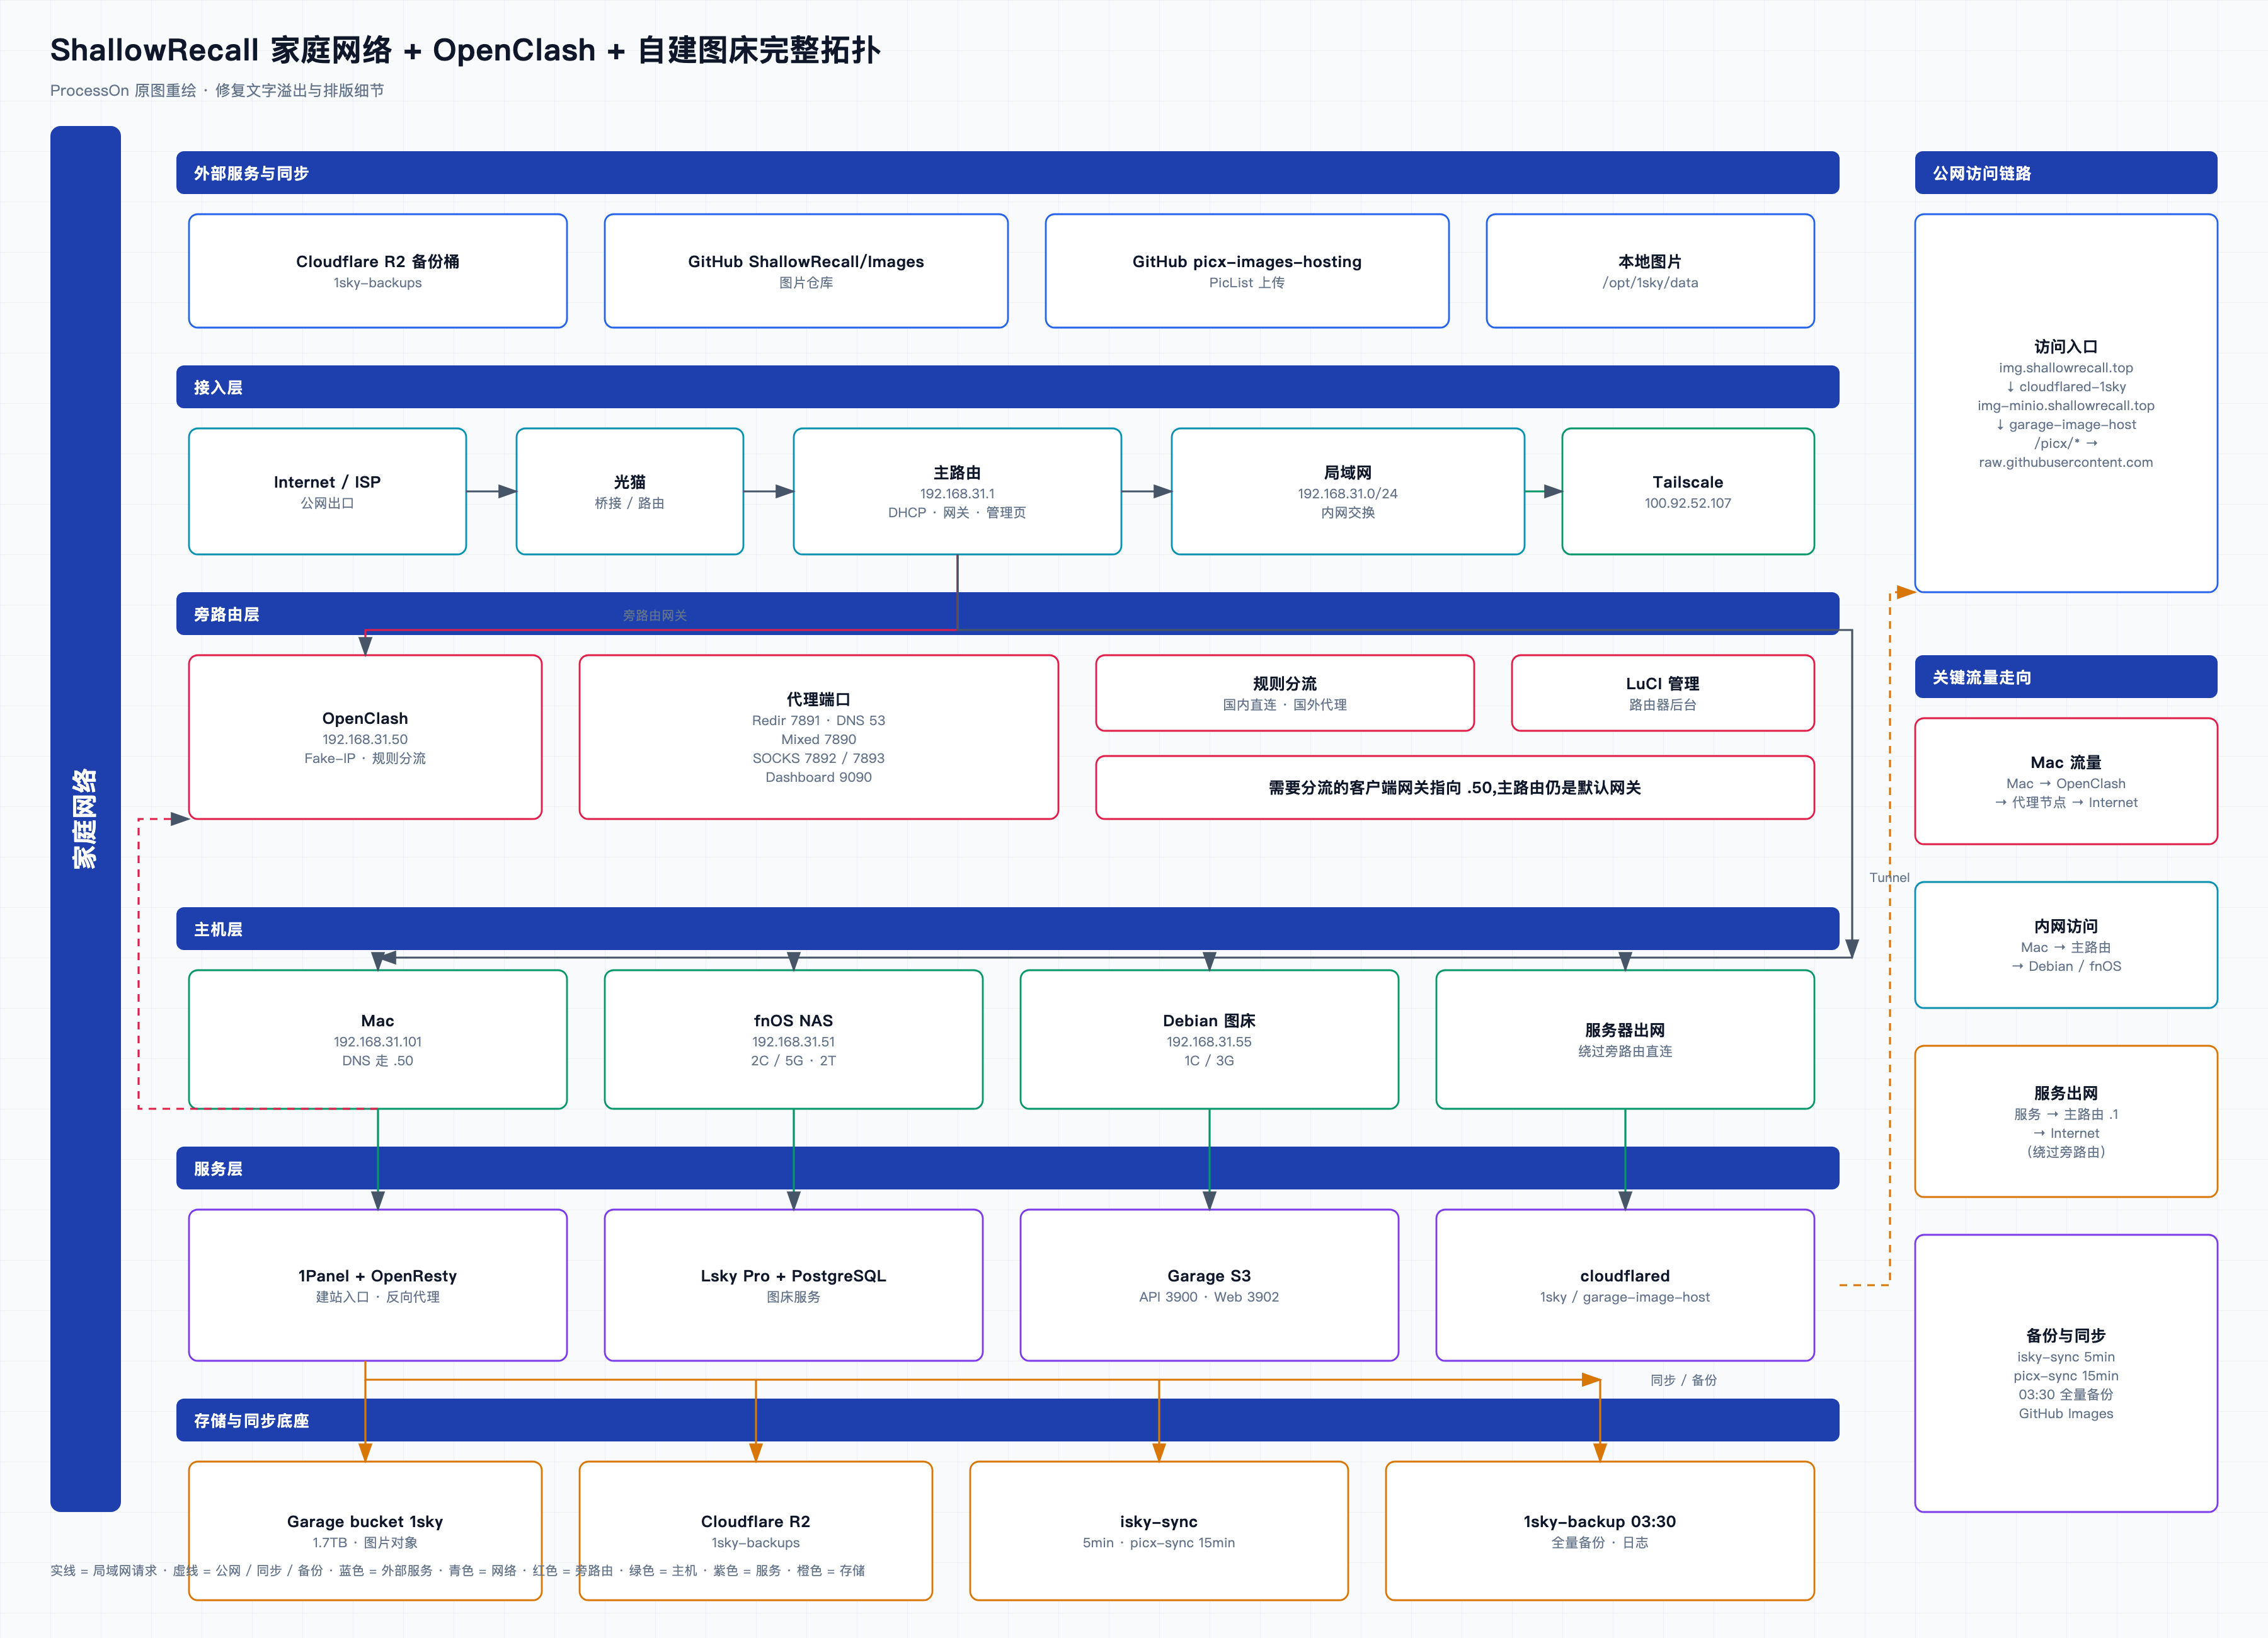Click the 局域网 192.168.31.0/24 box
The height and width of the screenshot is (1638, 2268).
click(1348, 491)
